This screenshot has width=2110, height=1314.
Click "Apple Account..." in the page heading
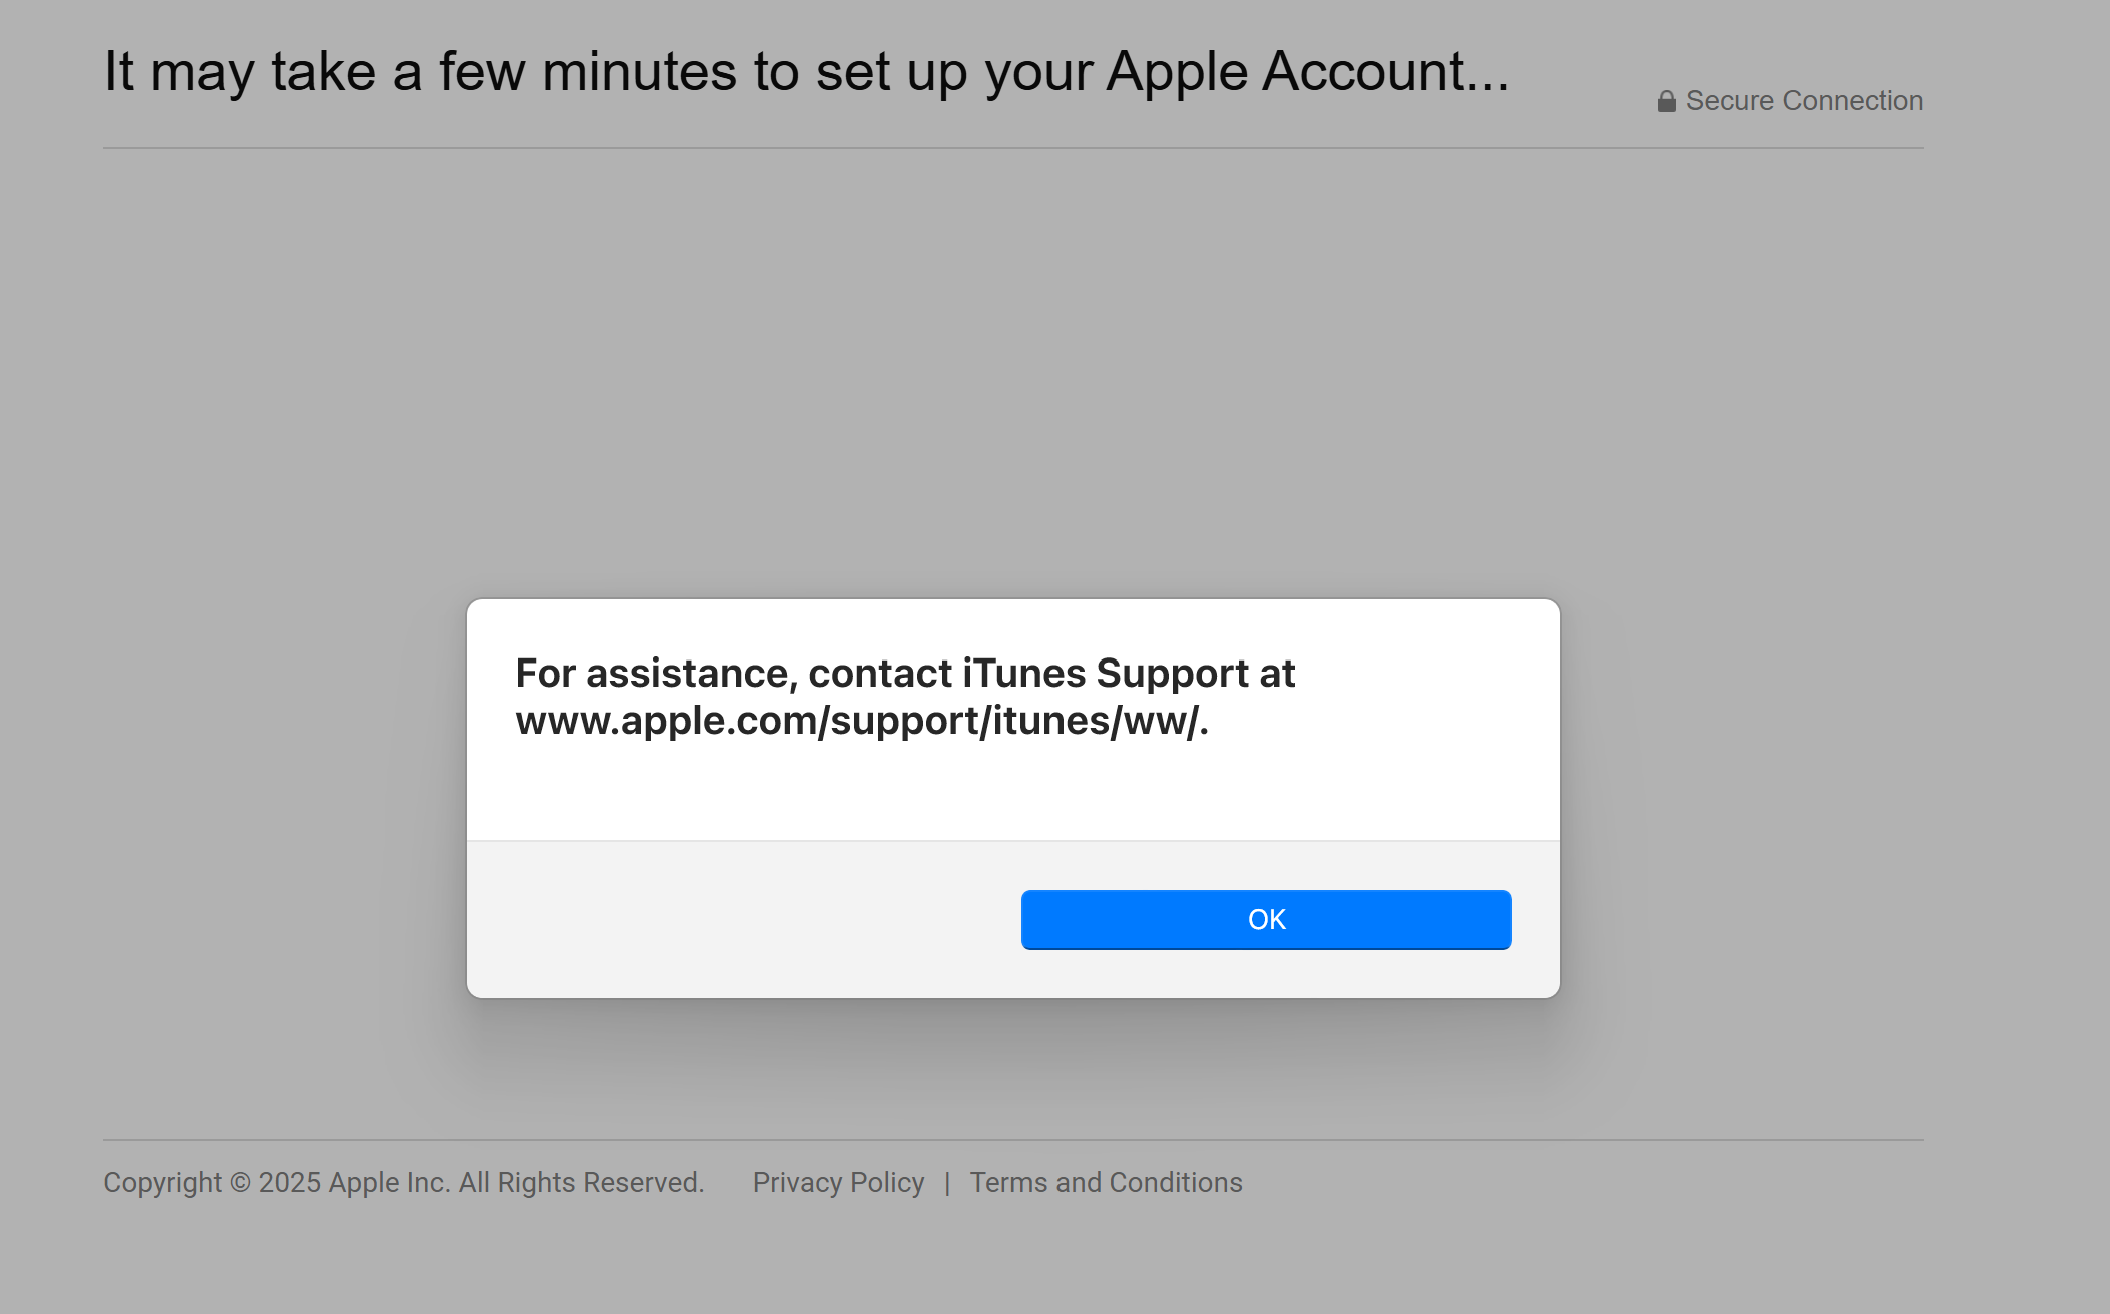pyautogui.click(x=1308, y=72)
